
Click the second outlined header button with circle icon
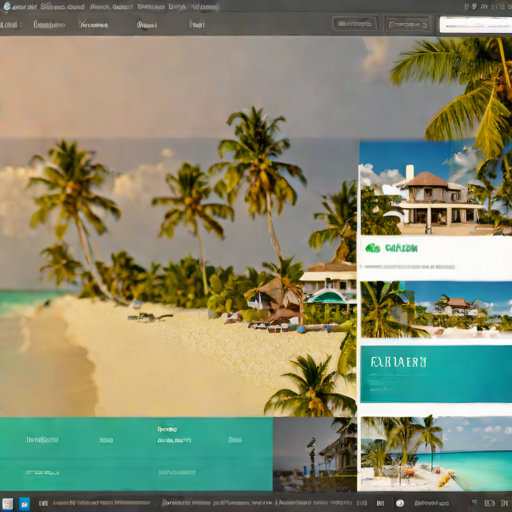tap(408, 24)
